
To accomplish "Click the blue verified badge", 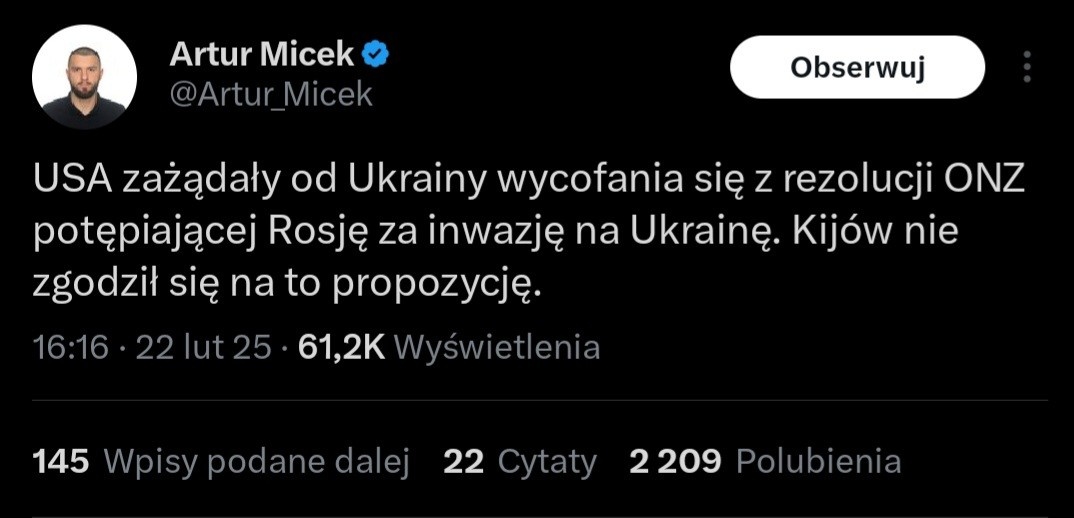I will (376, 55).
